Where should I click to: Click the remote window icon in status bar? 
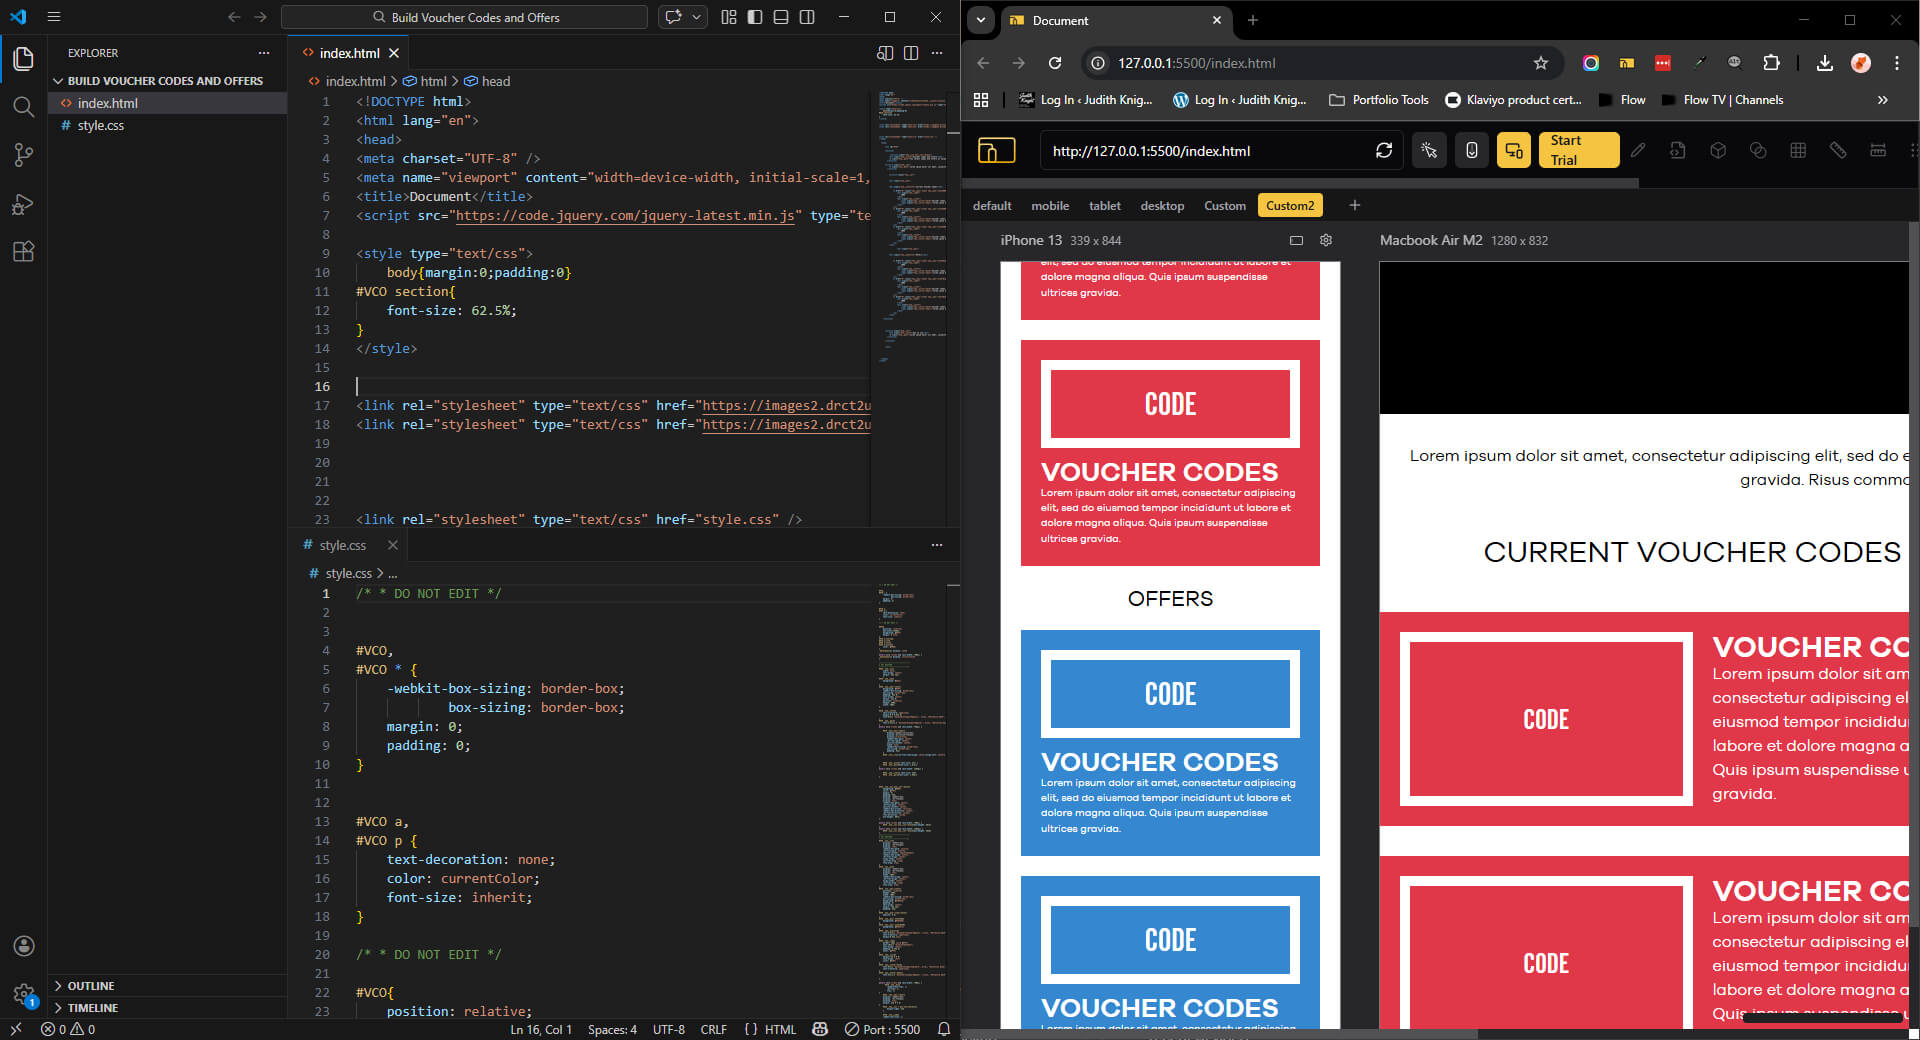click(x=16, y=1029)
